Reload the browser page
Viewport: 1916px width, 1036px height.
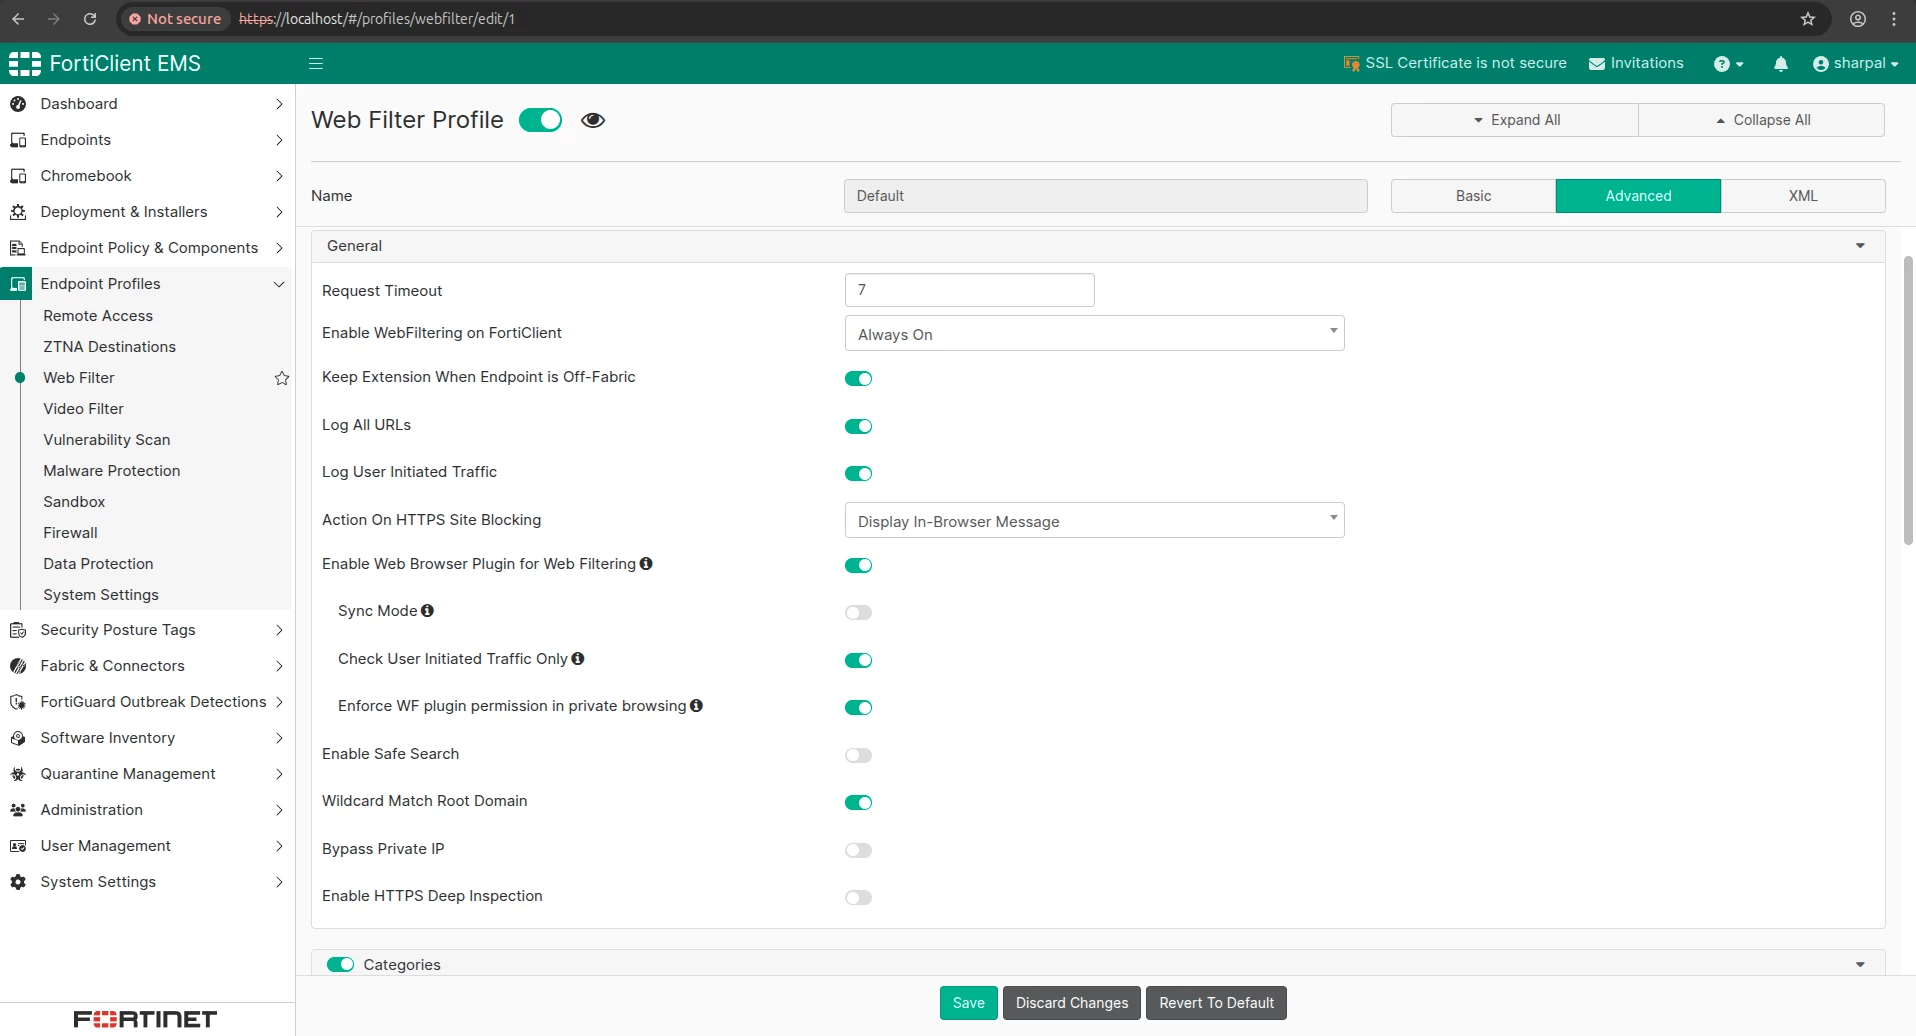click(90, 19)
